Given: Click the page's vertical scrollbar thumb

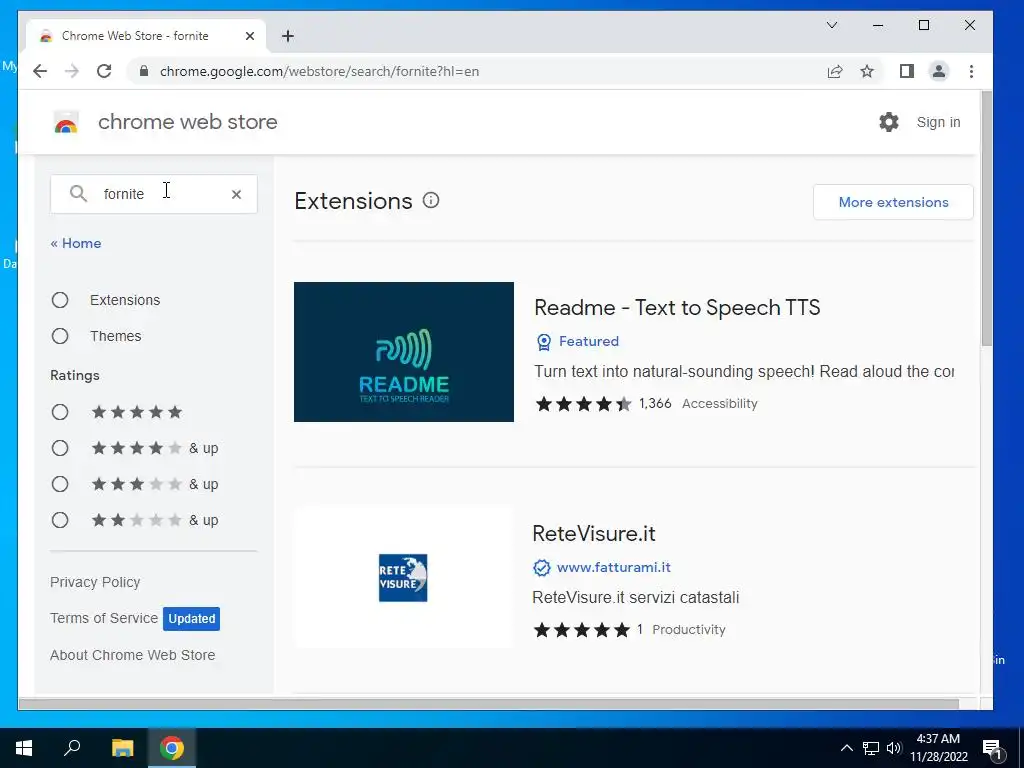Looking at the screenshot, I should click(986, 219).
